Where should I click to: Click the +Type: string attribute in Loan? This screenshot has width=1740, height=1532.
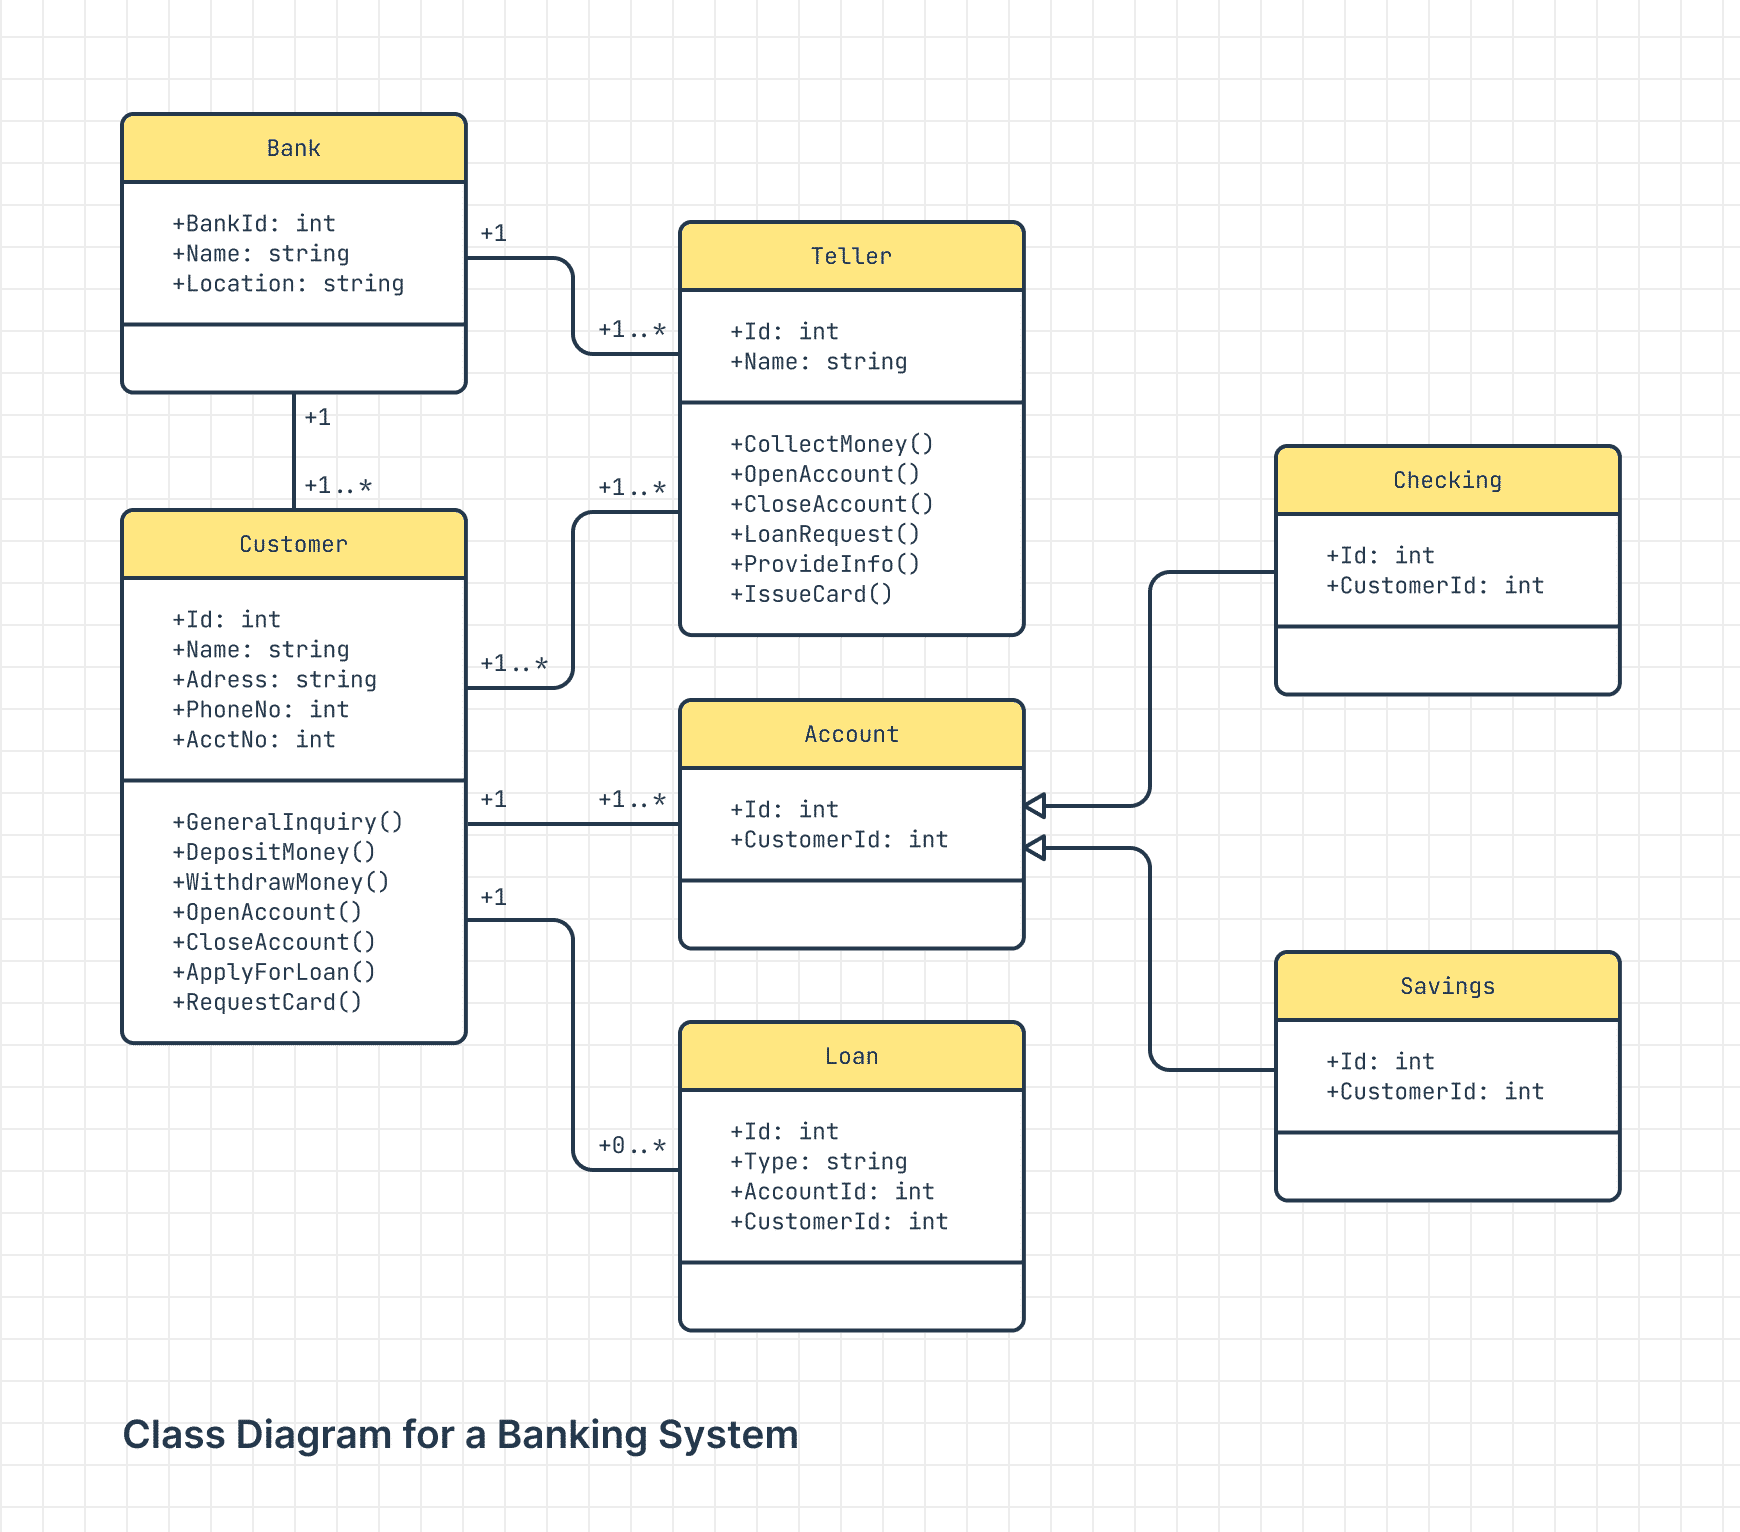[x=819, y=1162]
